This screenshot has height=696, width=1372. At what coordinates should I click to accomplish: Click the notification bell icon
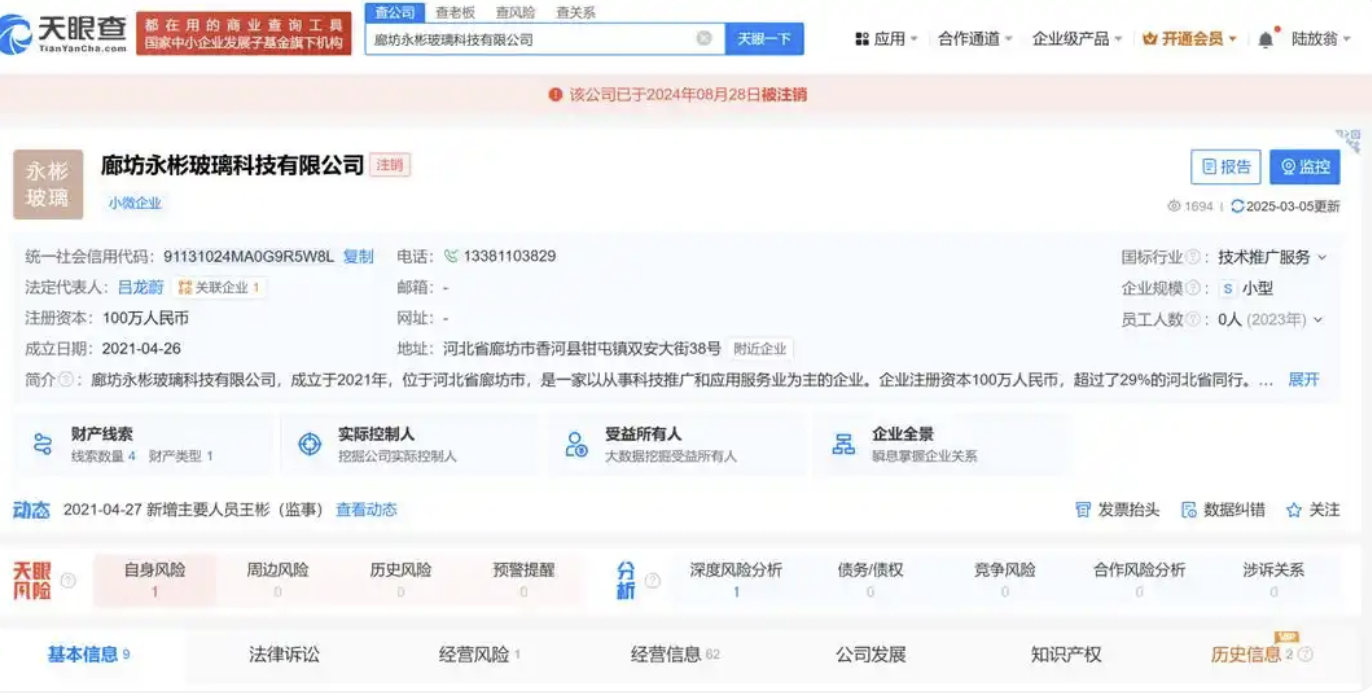(1265, 39)
